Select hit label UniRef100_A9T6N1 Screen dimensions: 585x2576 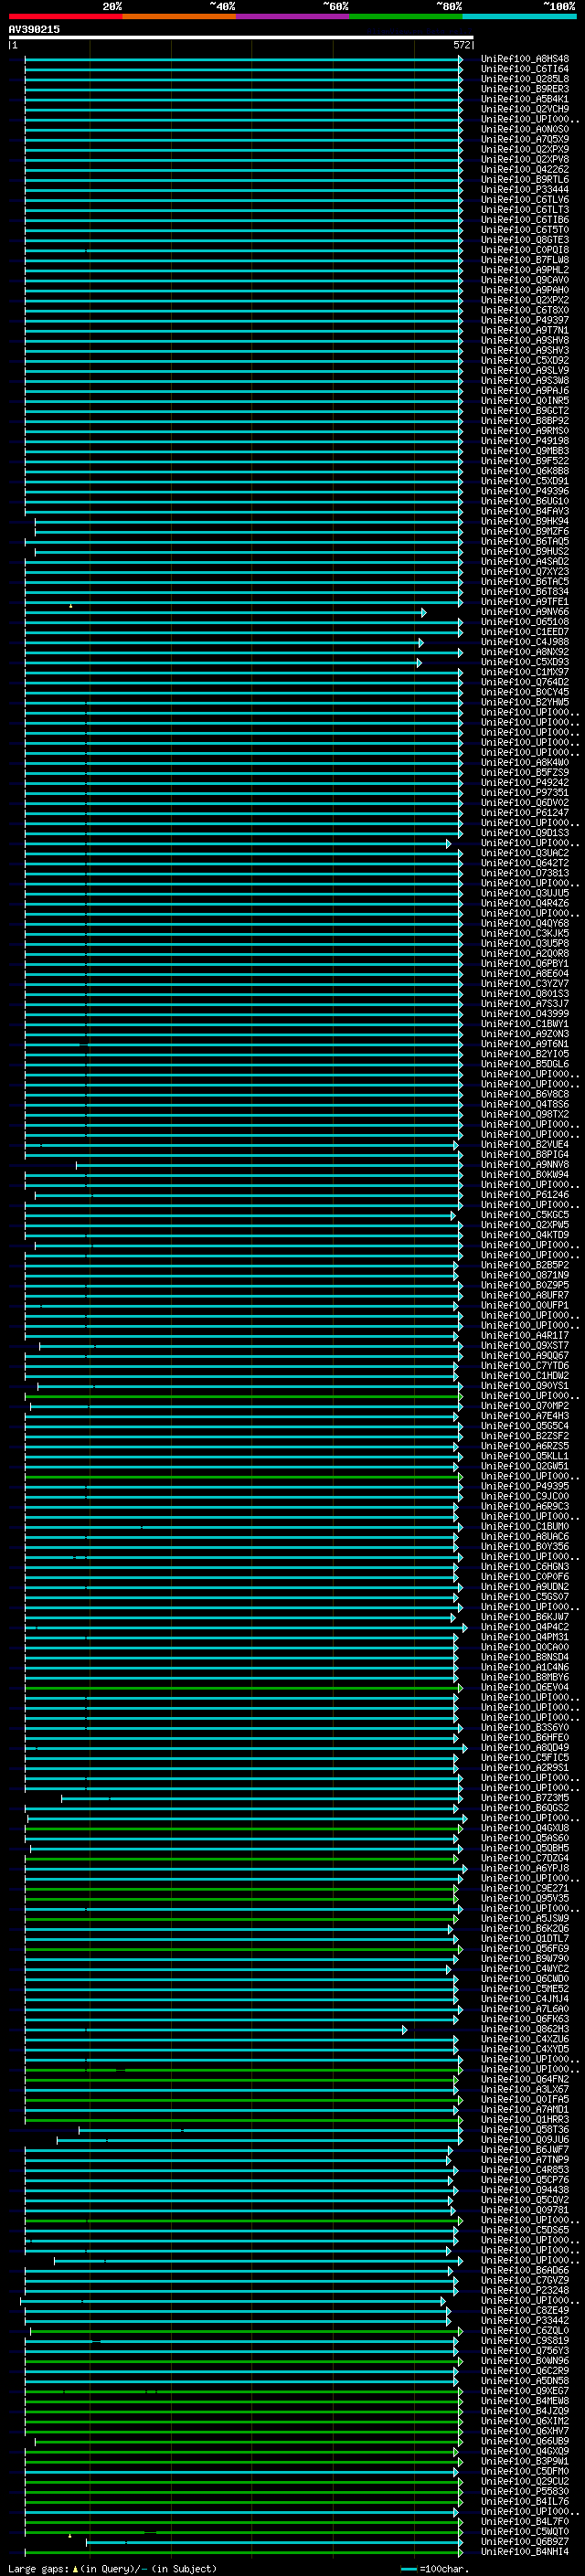point(525,1044)
